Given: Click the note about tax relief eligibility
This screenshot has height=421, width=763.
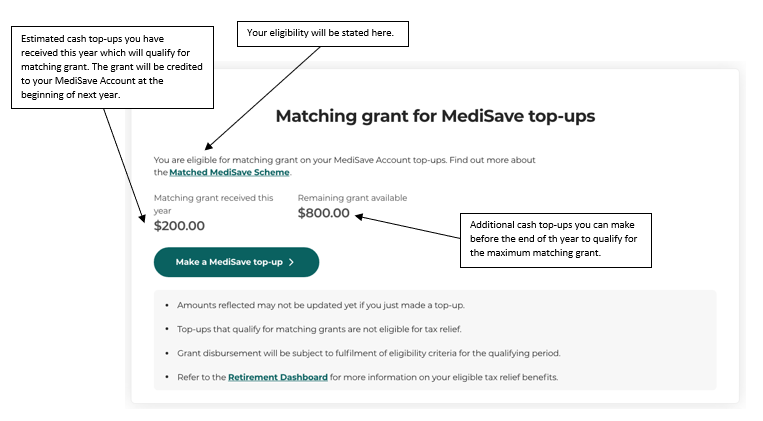Looking at the screenshot, I should click(319, 329).
